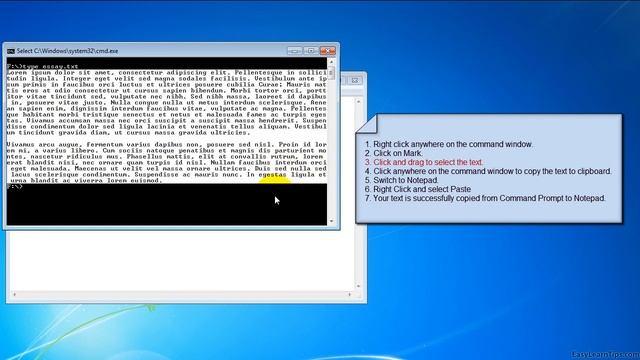Click the line starting 'Vivamus arcu augue'

[x=167, y=144]
